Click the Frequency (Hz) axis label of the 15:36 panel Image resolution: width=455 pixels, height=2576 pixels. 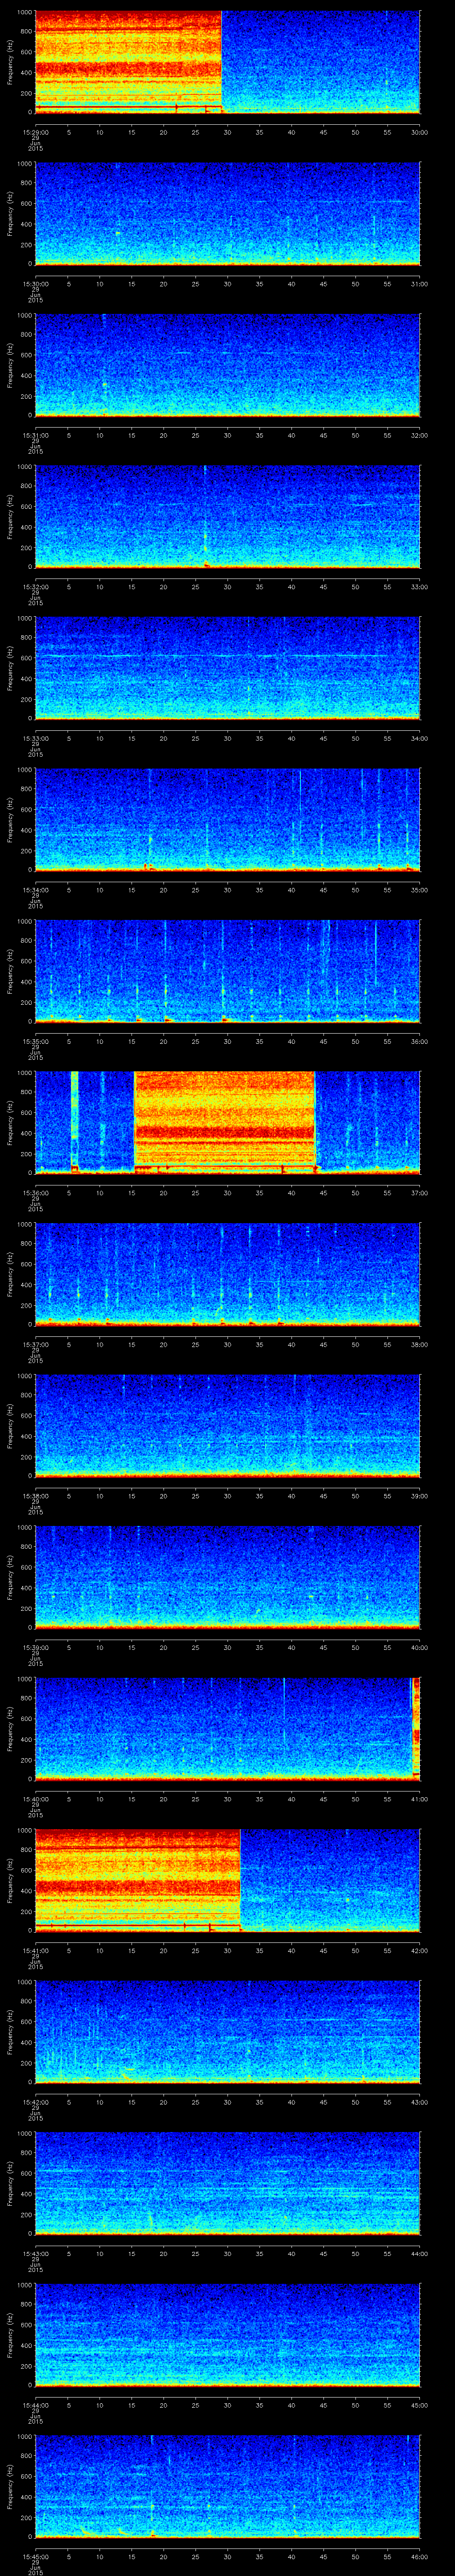10,1122
